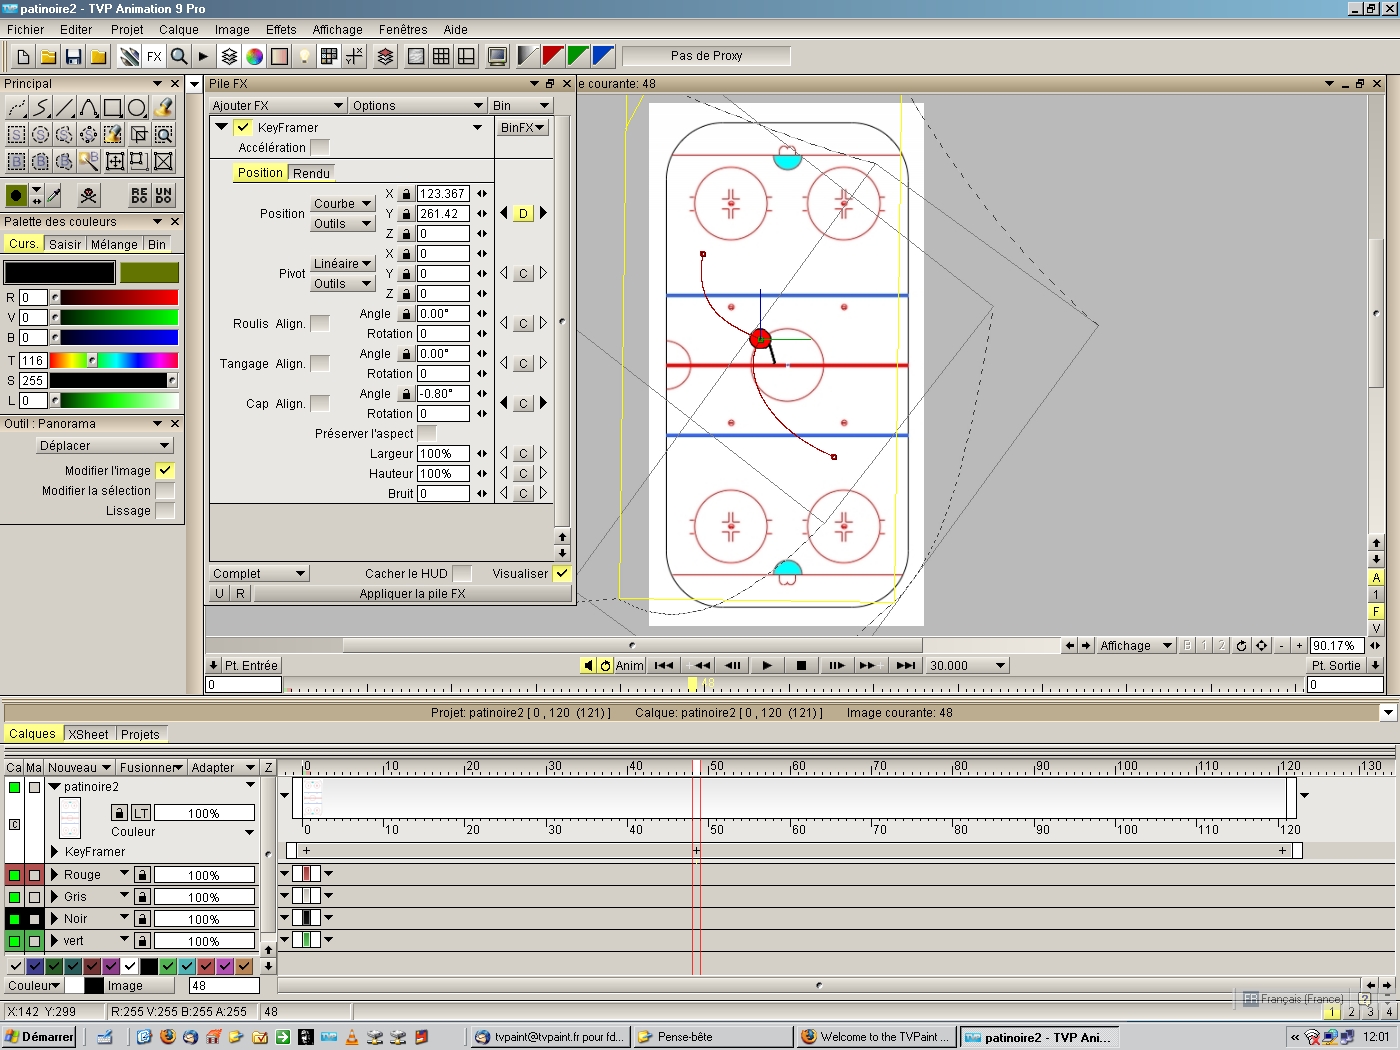Click the red flag toolbar icon

pyautogui.click(x=553, y=56)
